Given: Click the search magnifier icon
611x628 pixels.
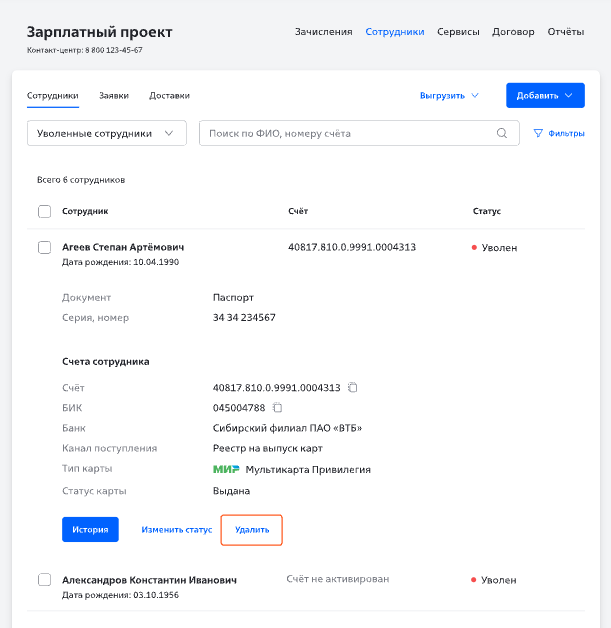Looking at the screenshot, I should pyautogui.click(x=502, y=133).
